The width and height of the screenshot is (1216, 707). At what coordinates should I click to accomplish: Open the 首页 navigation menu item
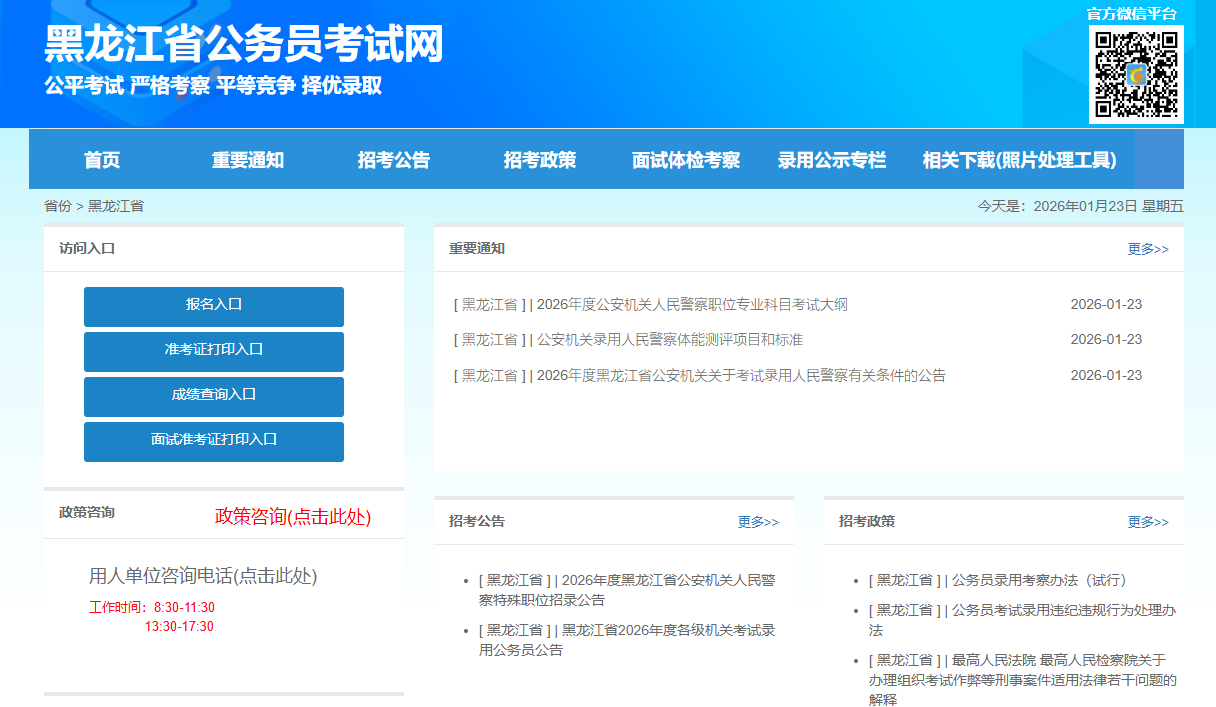102,160
